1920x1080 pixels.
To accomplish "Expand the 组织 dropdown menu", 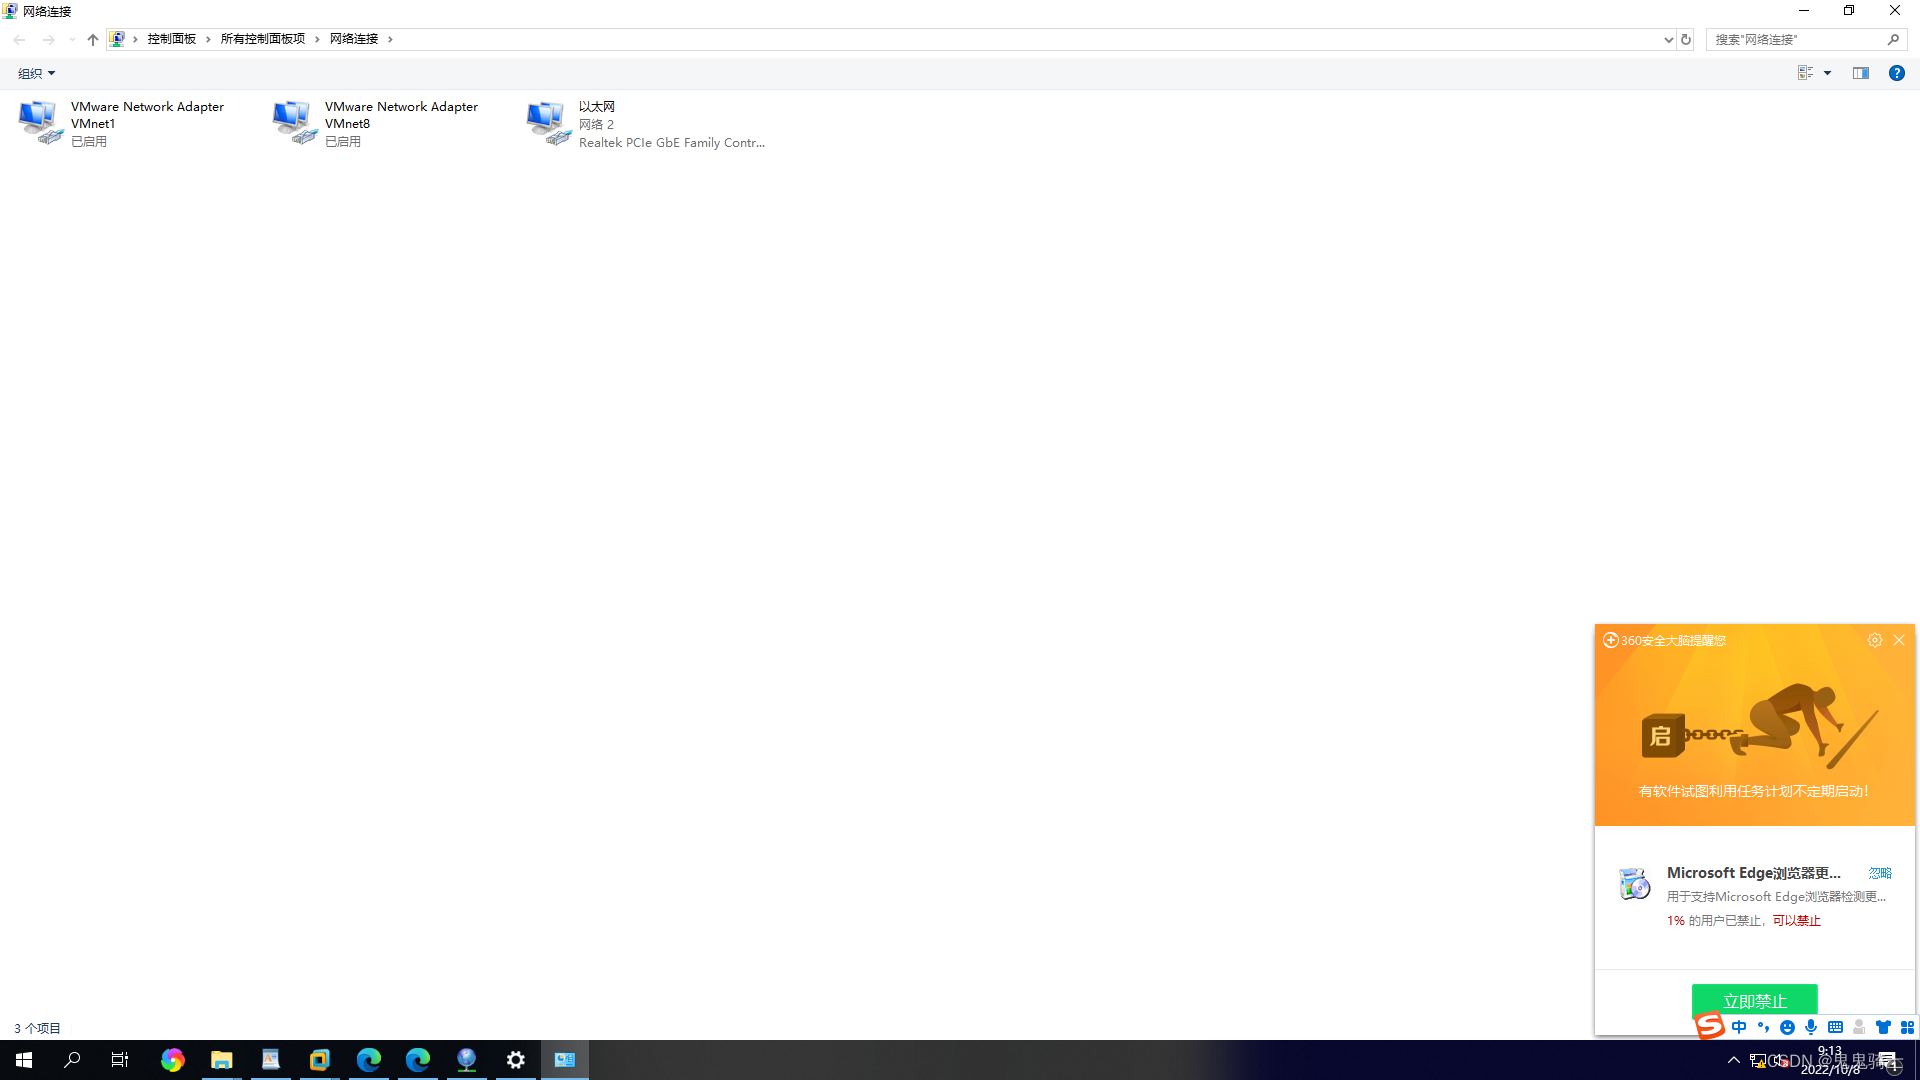I will [x=36, y=73].
